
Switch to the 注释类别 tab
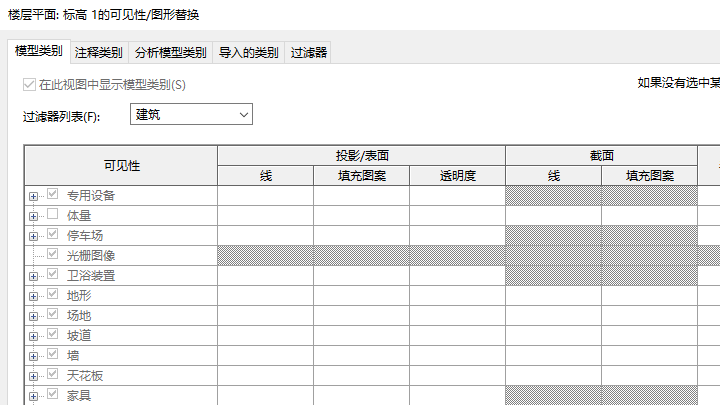(x=99, y=53)
